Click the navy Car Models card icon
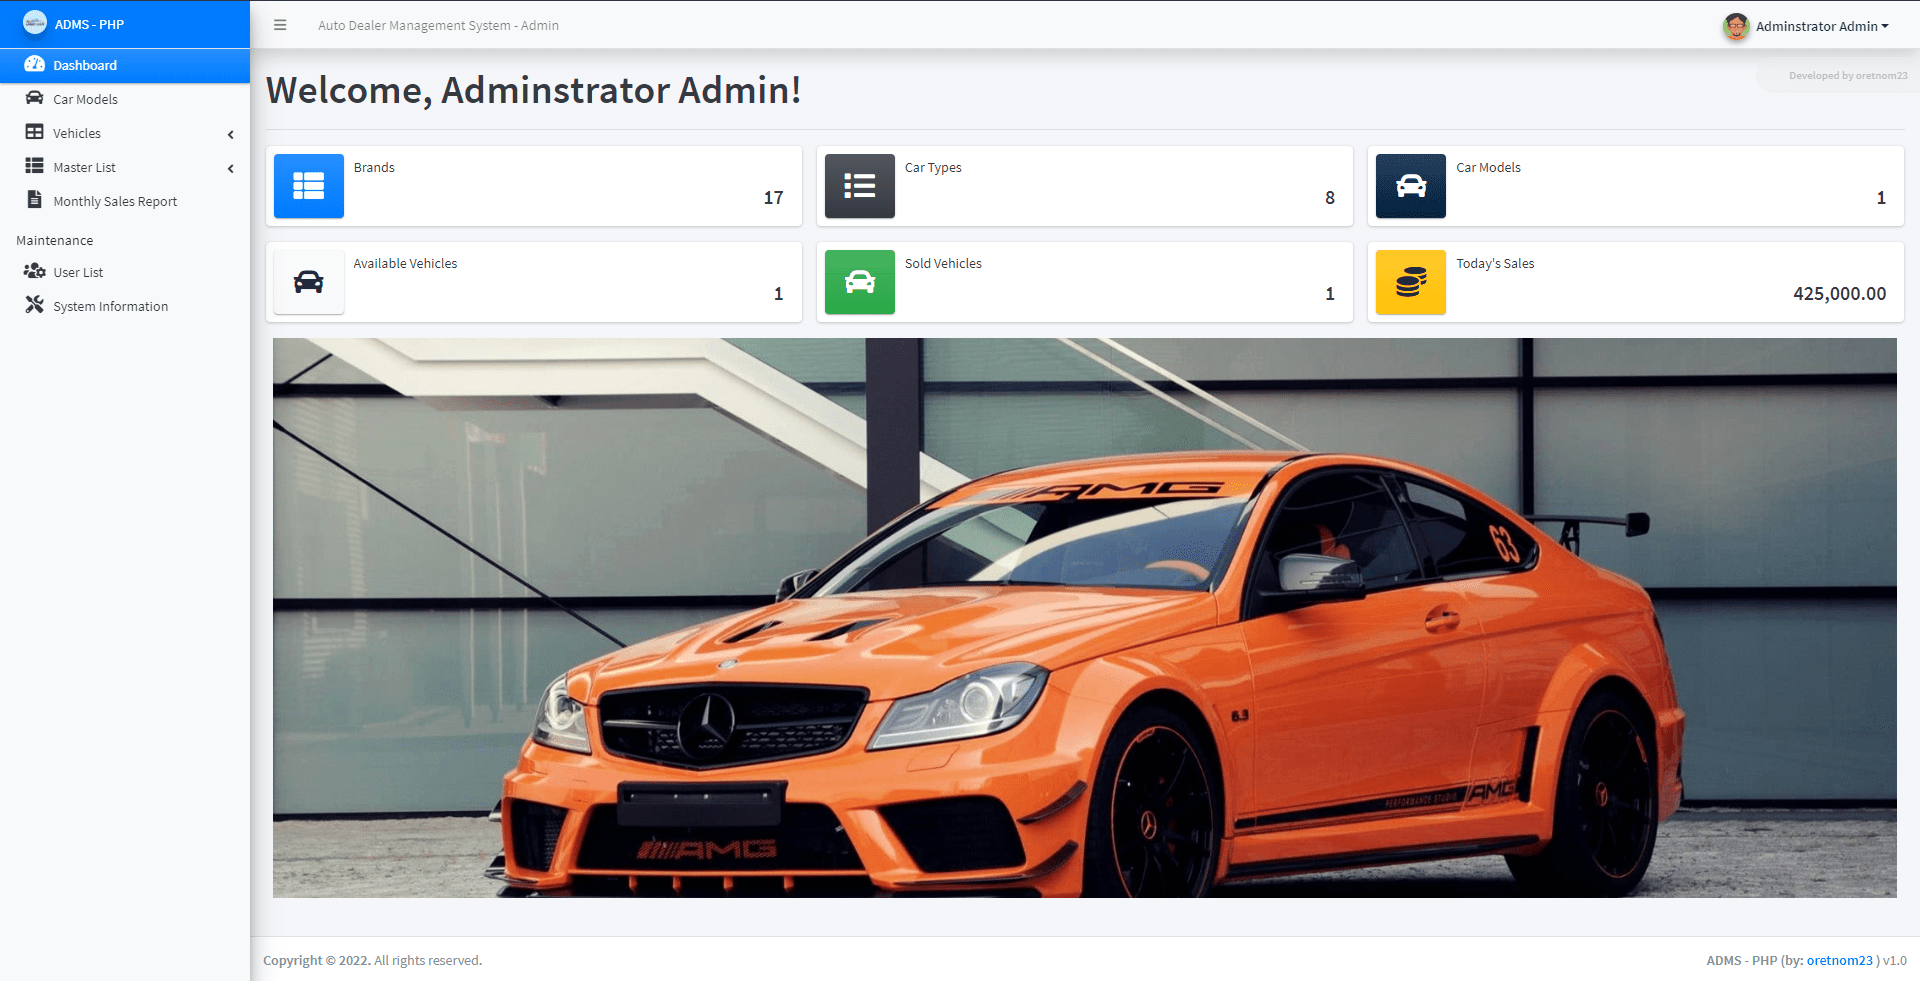The height and width of the screenshot is (981, 1920). coord(1411,186)
